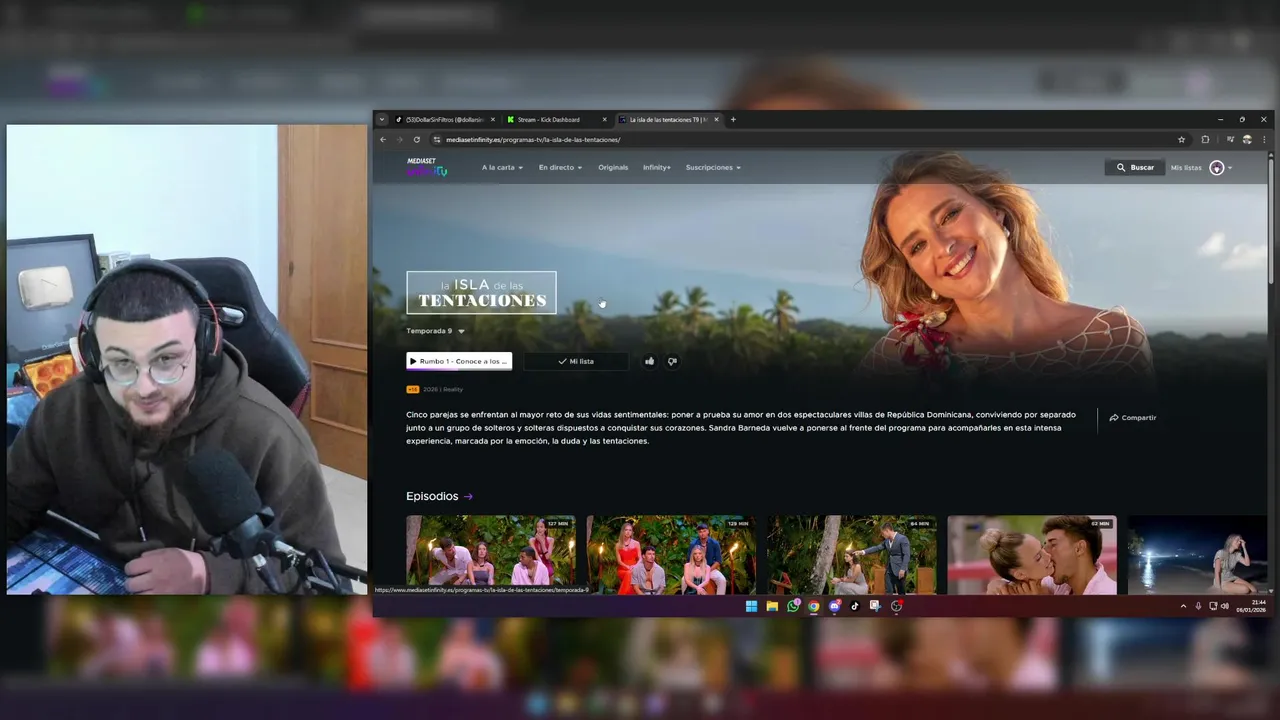This screenshot has width=1280, height=720.
Task: Expand the A la carta menu
Action: [502, 168]
